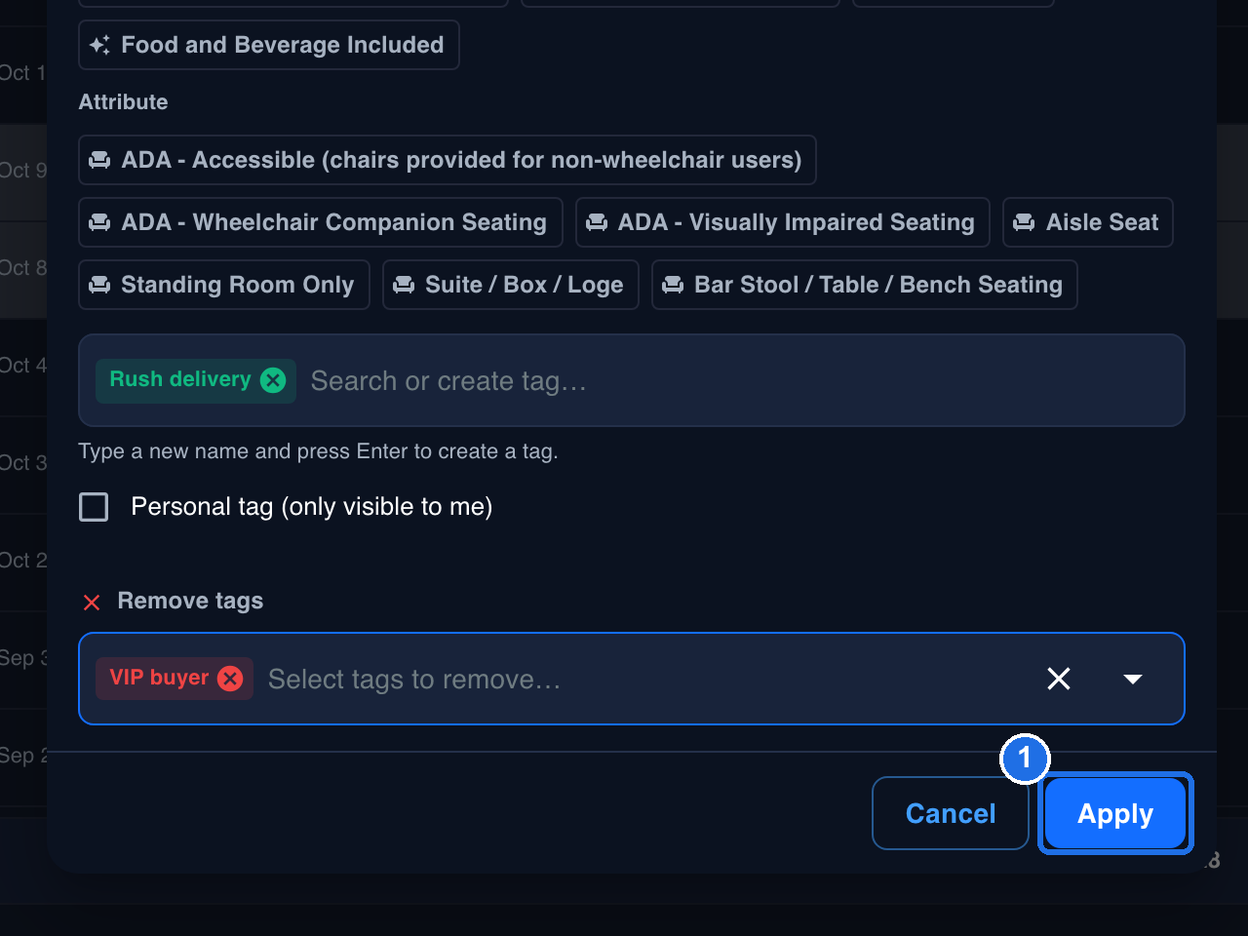1248x936 pixels.
Task: Click seat icon on Aisle Seat tag
Action: pyautogui.click(x=1024, y=222)
